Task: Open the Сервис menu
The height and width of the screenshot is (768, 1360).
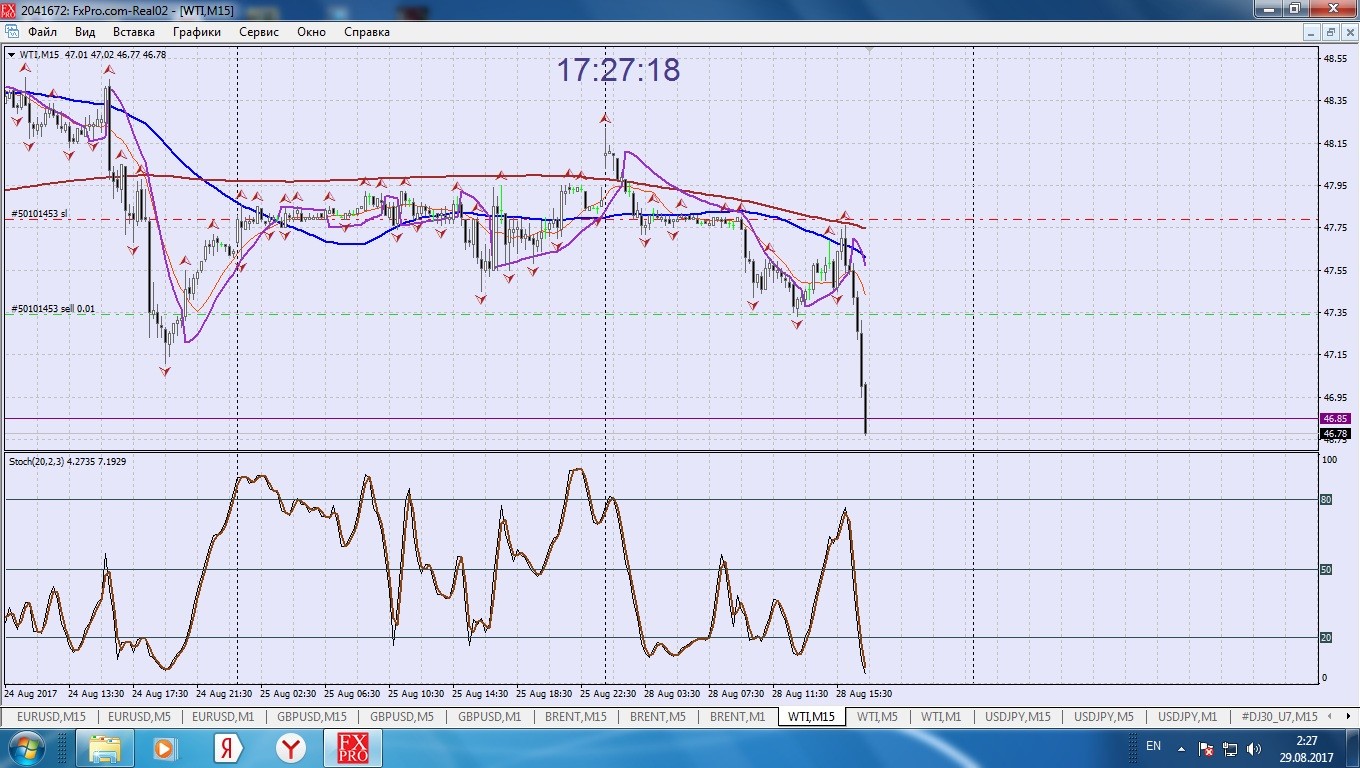Action: [x=259, y=32]
